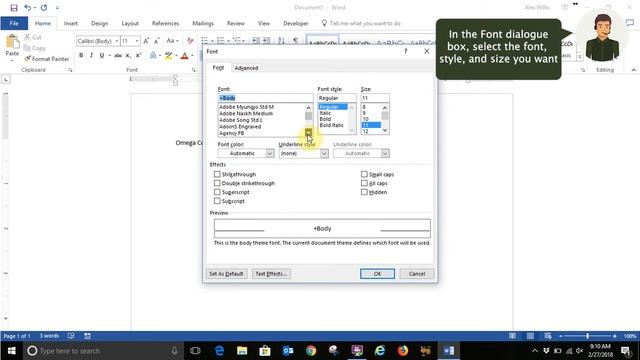Click the Cancel button

click(417, 274)
